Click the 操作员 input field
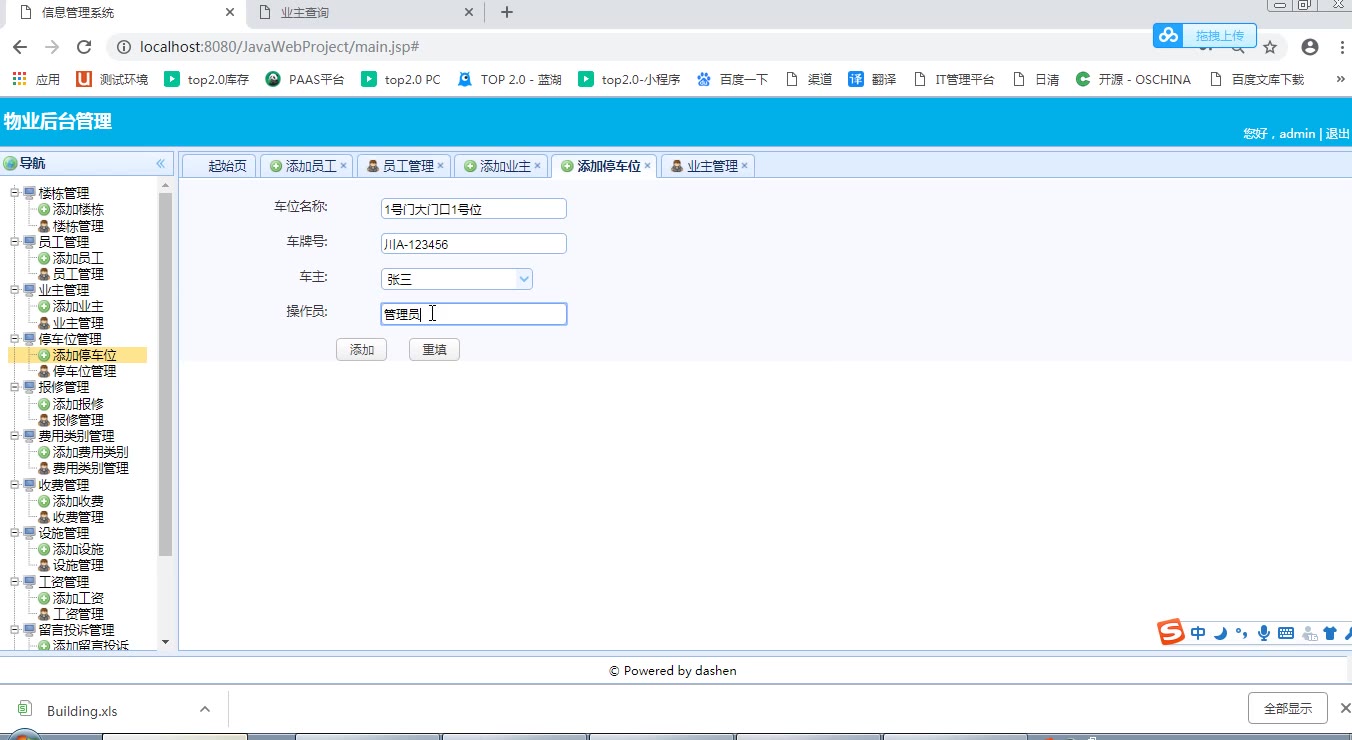 point(474,314)
